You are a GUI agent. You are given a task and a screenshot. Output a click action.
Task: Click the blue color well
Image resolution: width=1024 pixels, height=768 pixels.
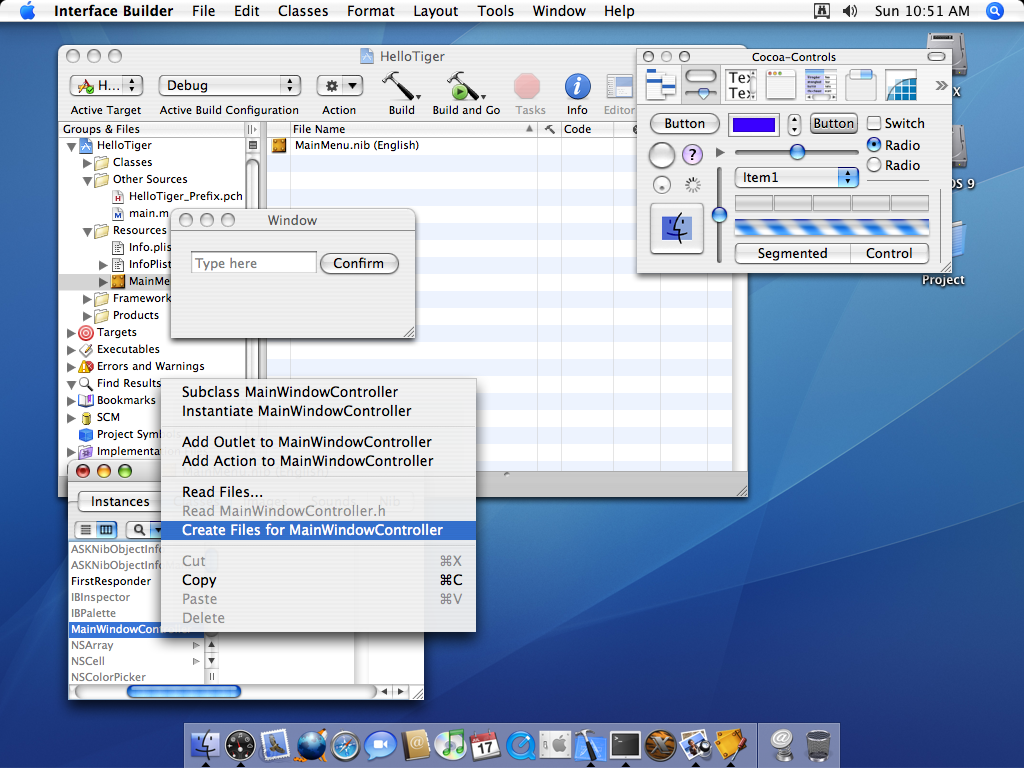[754, 125]
